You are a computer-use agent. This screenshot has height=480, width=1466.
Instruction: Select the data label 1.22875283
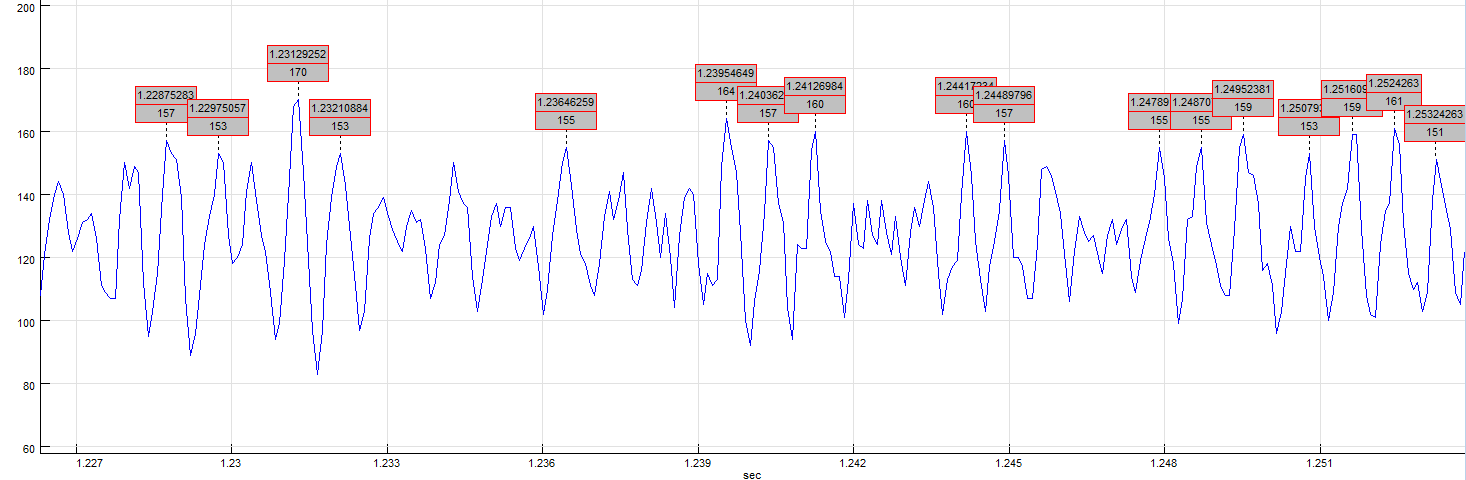[x=166, y=104]
